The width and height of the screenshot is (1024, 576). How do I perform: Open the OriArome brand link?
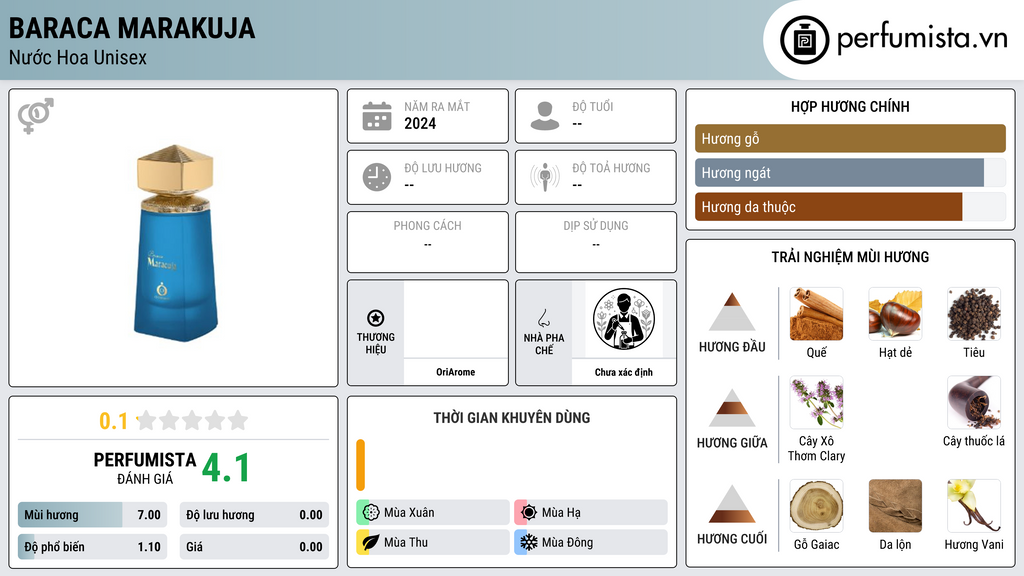(455, 372)
